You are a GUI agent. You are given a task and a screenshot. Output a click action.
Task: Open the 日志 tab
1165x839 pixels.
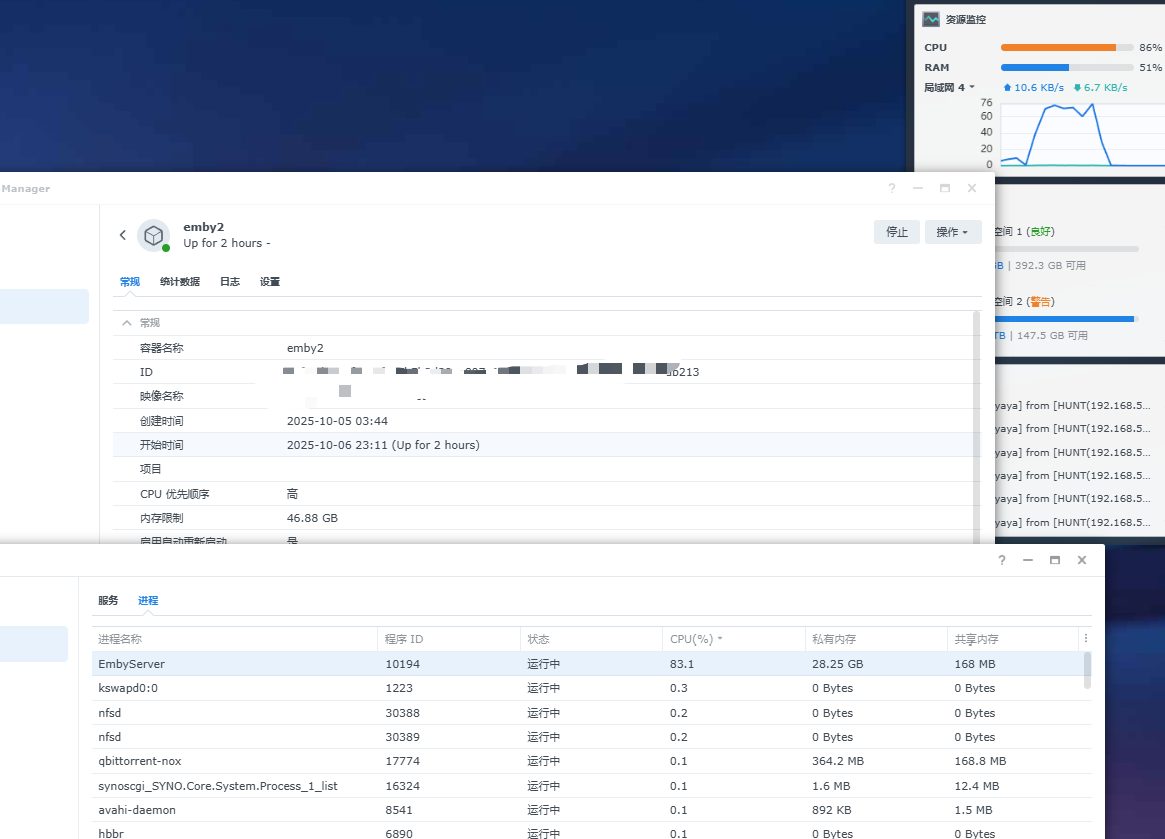[x=230, y=282]
